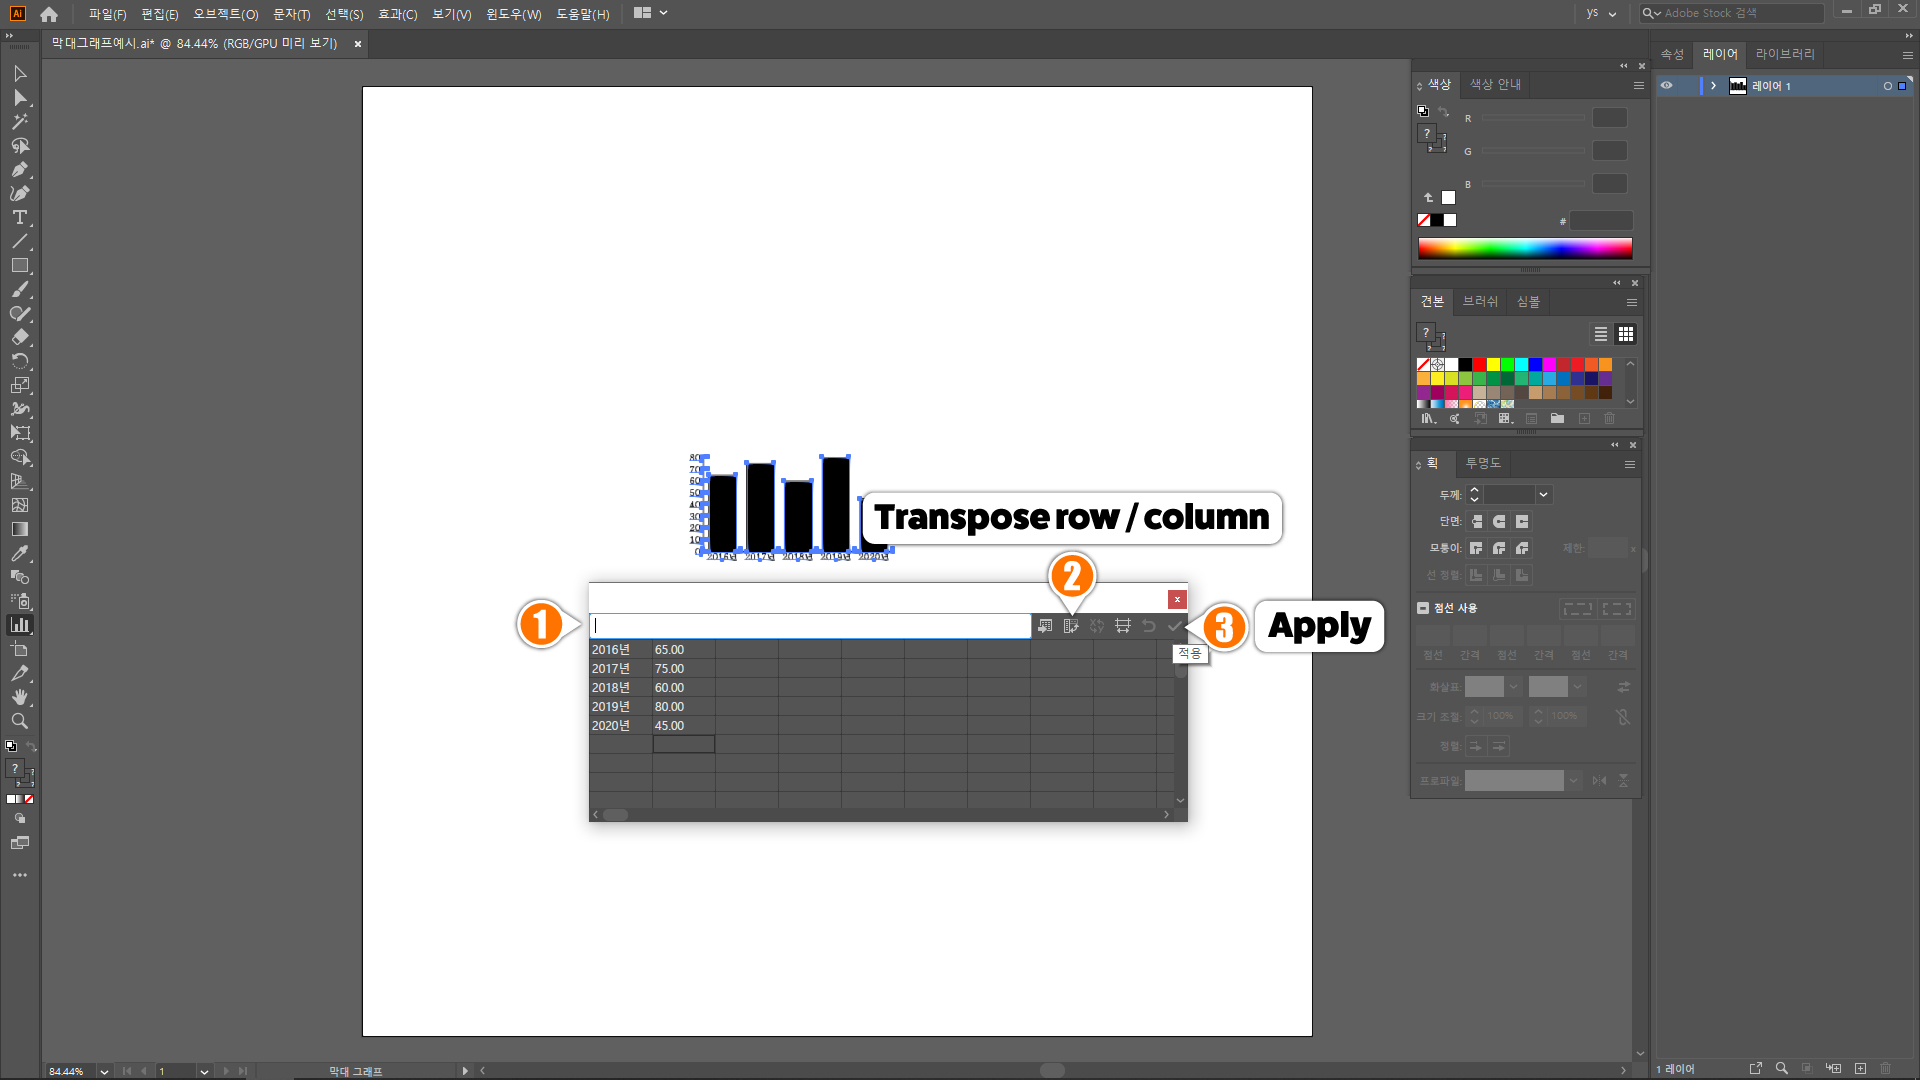Close the graph data window
The width and height of the screenshot is (1920, 1080).
tap(1177, 599)
